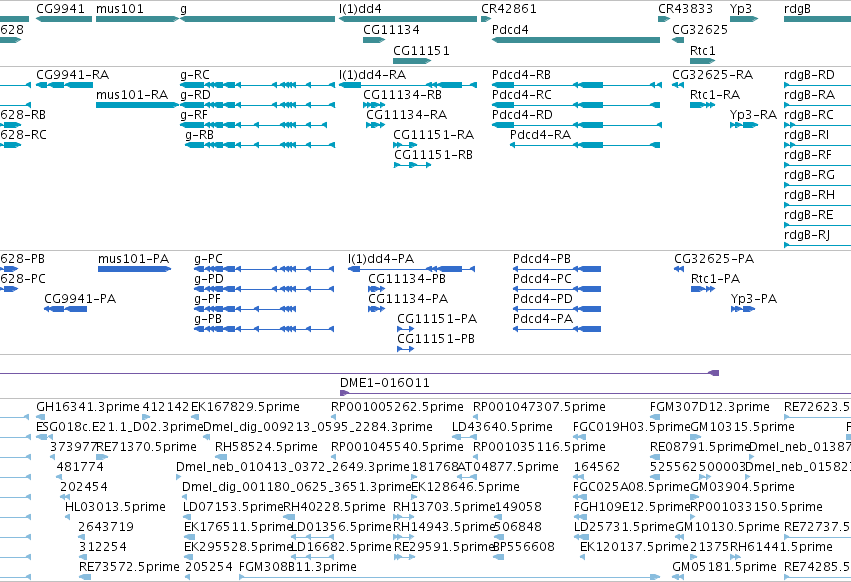Select transcript CG11151-RA
Screen dimensions: 851x582
[x=405, y=145]
